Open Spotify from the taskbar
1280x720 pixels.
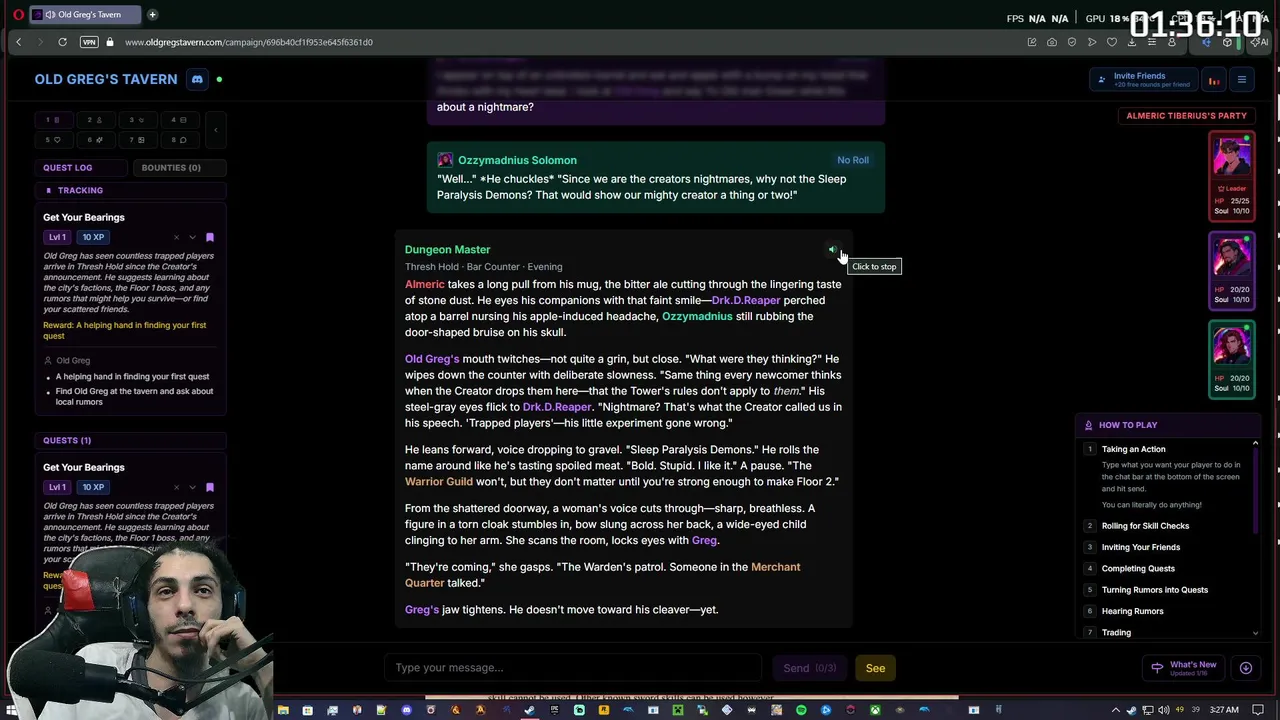click(x=801, y=710)
